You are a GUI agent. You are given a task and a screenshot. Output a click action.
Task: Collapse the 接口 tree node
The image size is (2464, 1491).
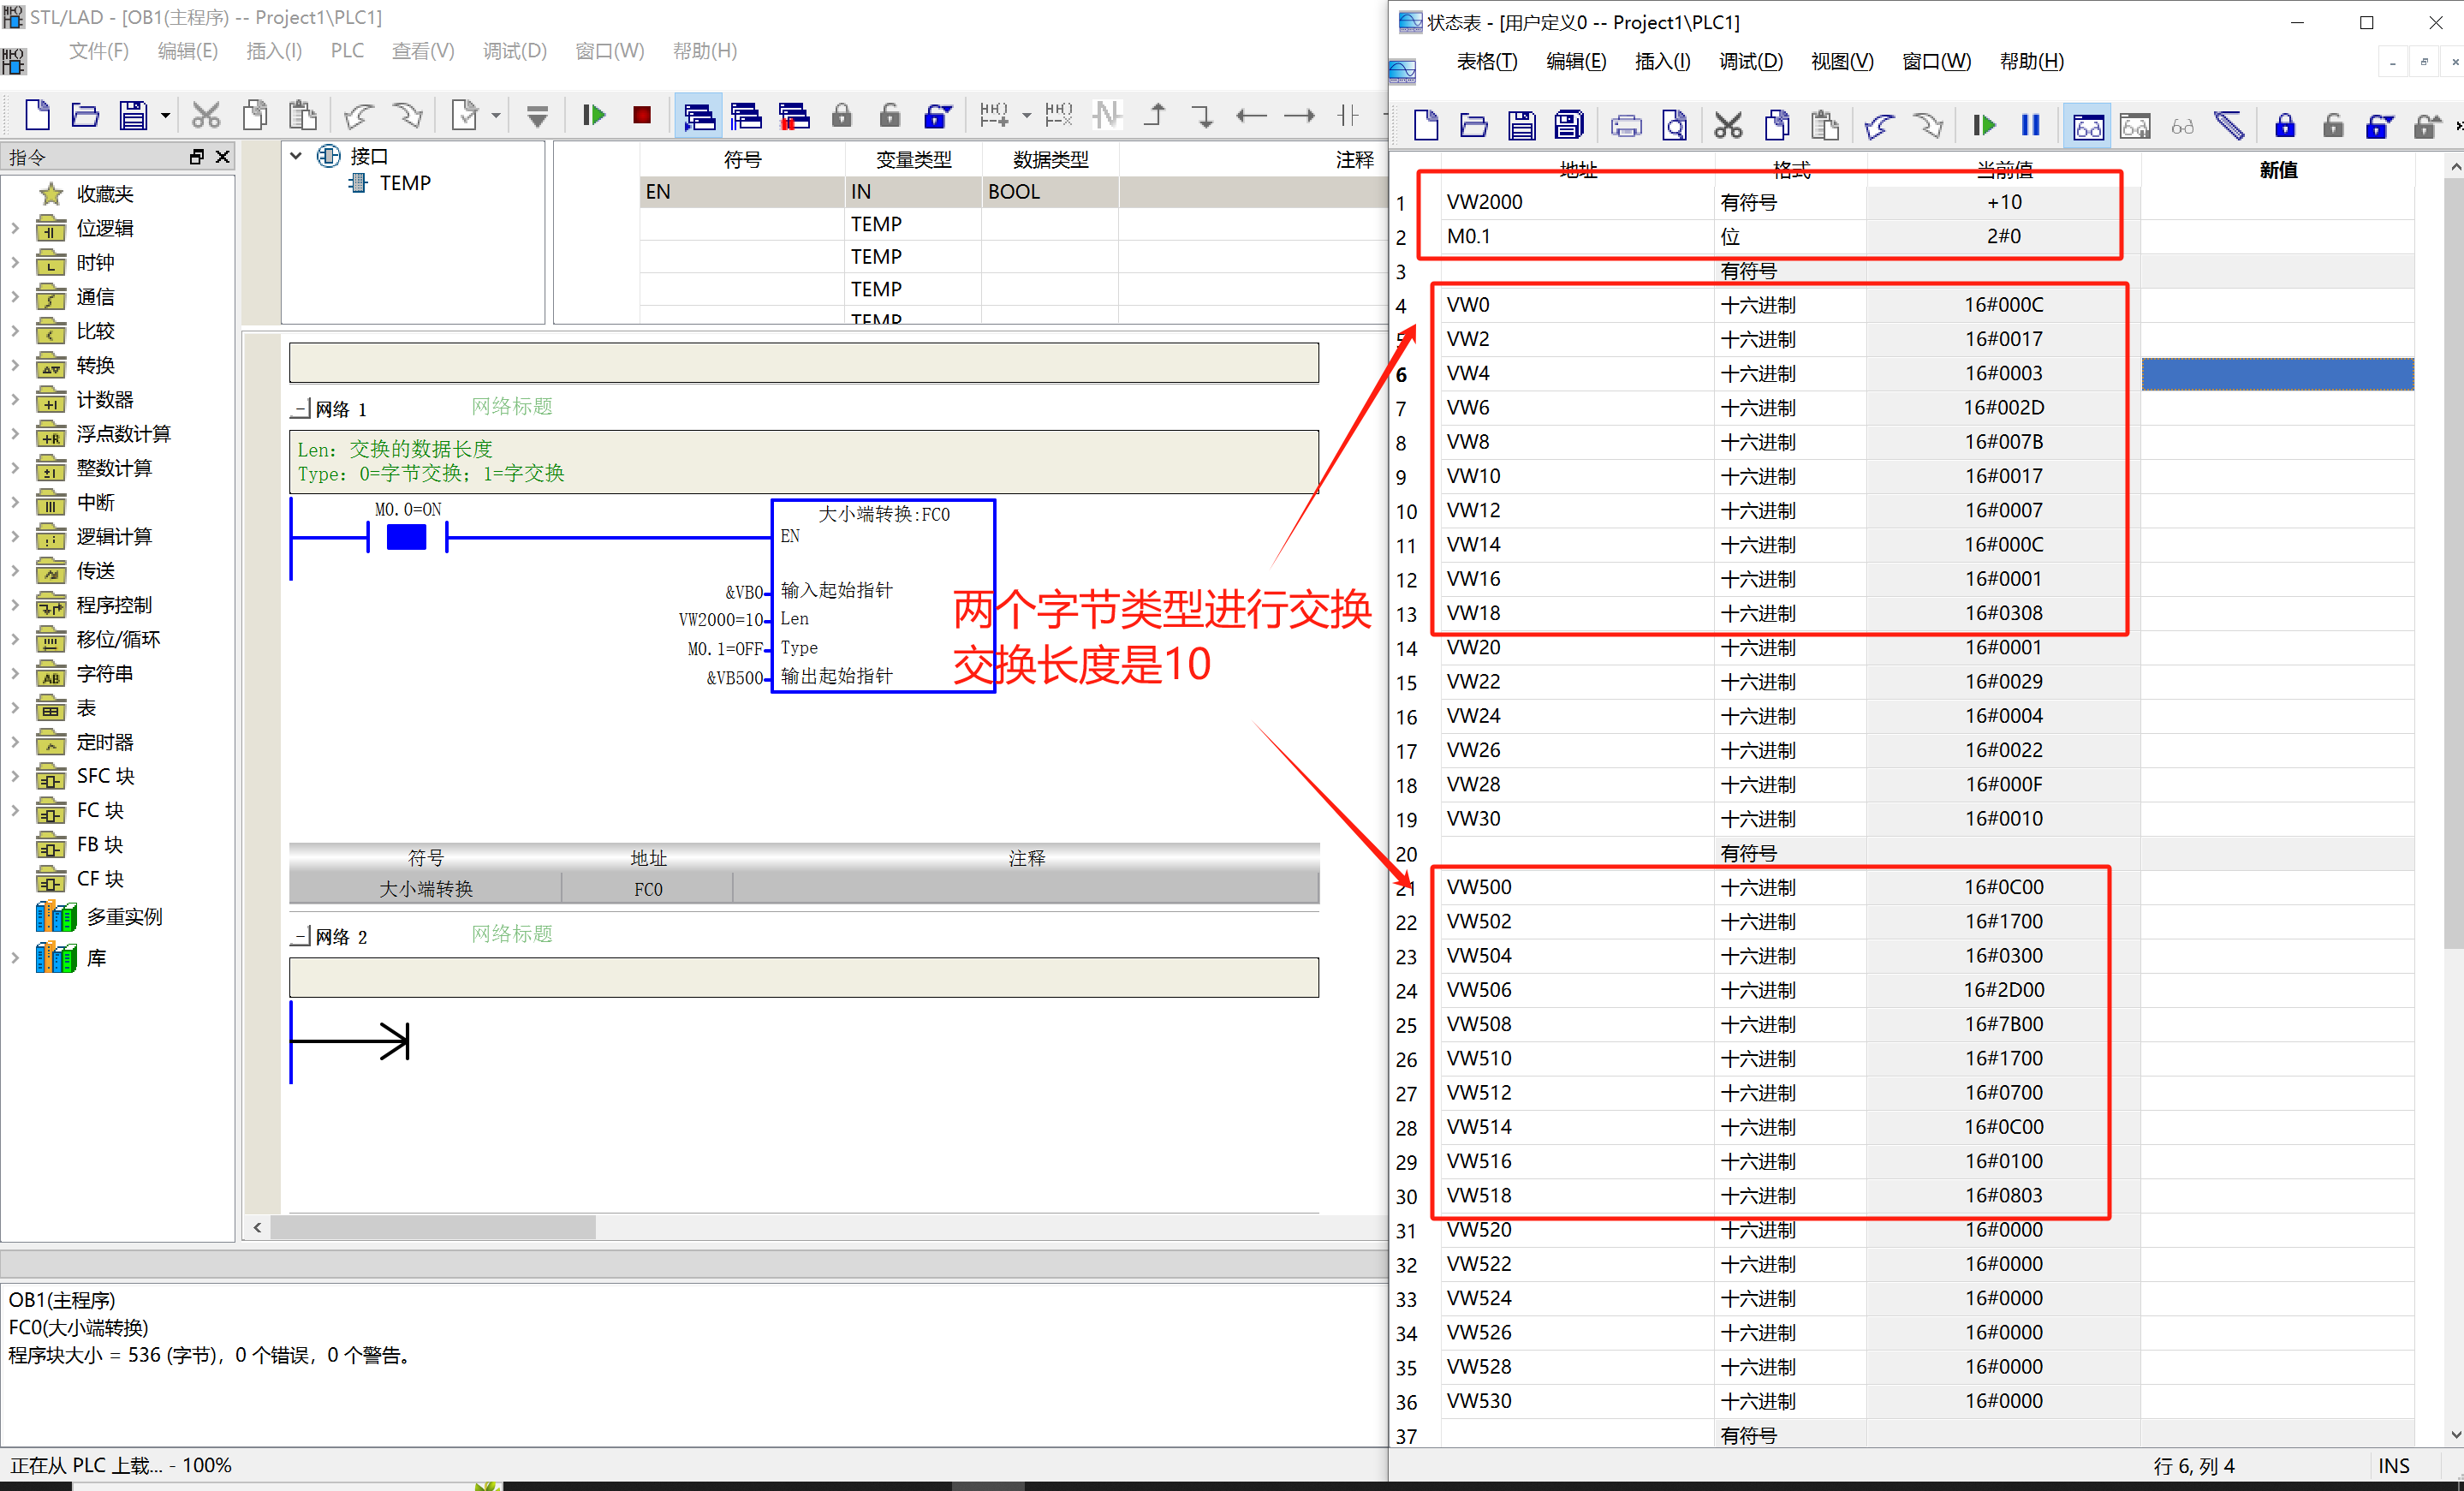coord(296,156)
